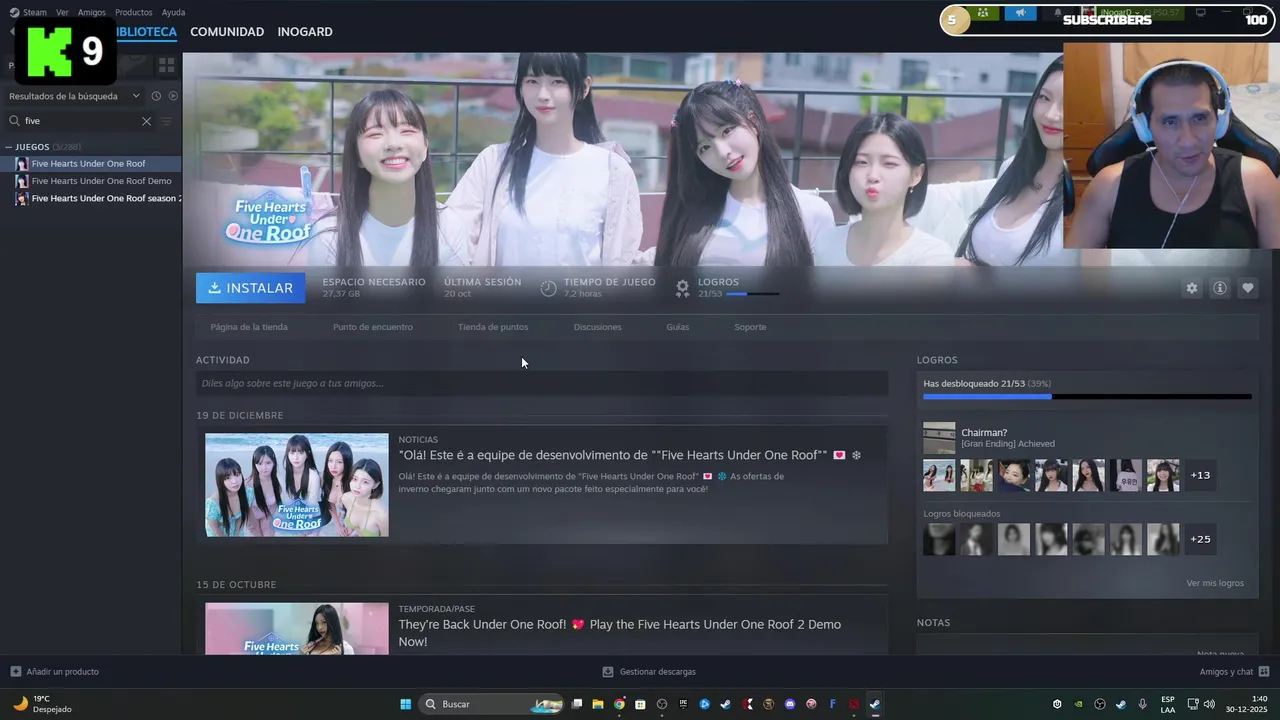This screenshot has width=1280, height=720.
Task: Open the Microsoft Store taskbar icon
Action: (640, 704)
